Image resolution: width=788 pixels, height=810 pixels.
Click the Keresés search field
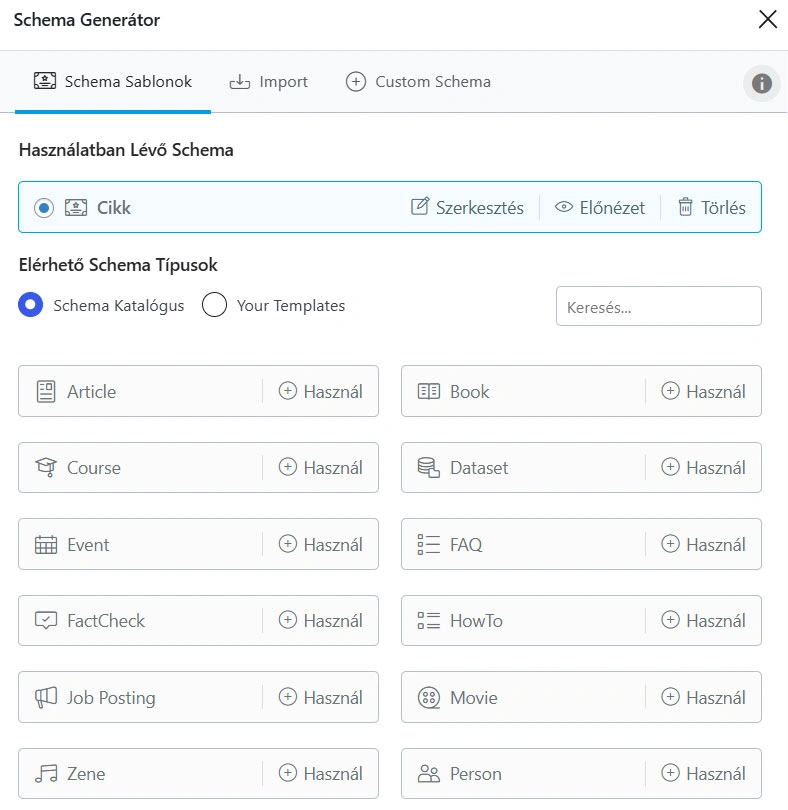point(658,307)
